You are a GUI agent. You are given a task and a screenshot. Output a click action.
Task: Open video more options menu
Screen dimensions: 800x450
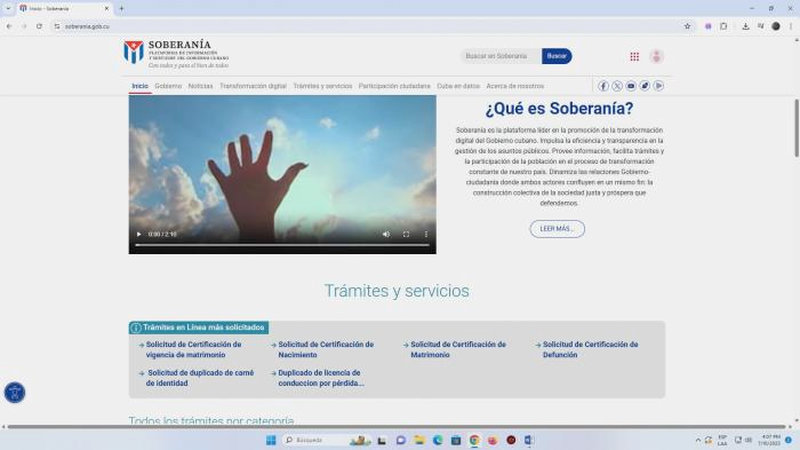426,234
